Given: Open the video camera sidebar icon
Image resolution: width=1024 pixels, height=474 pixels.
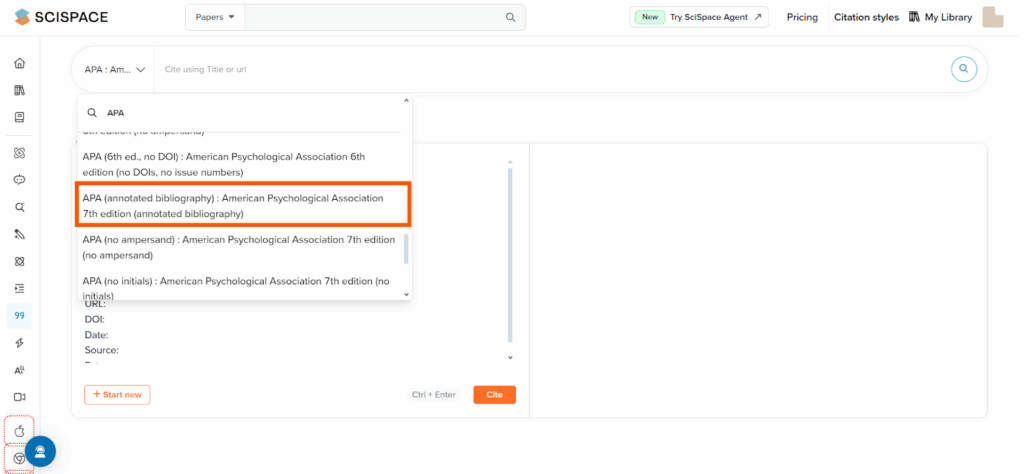Looking at the screenshot, I should (x=20, y=397).
